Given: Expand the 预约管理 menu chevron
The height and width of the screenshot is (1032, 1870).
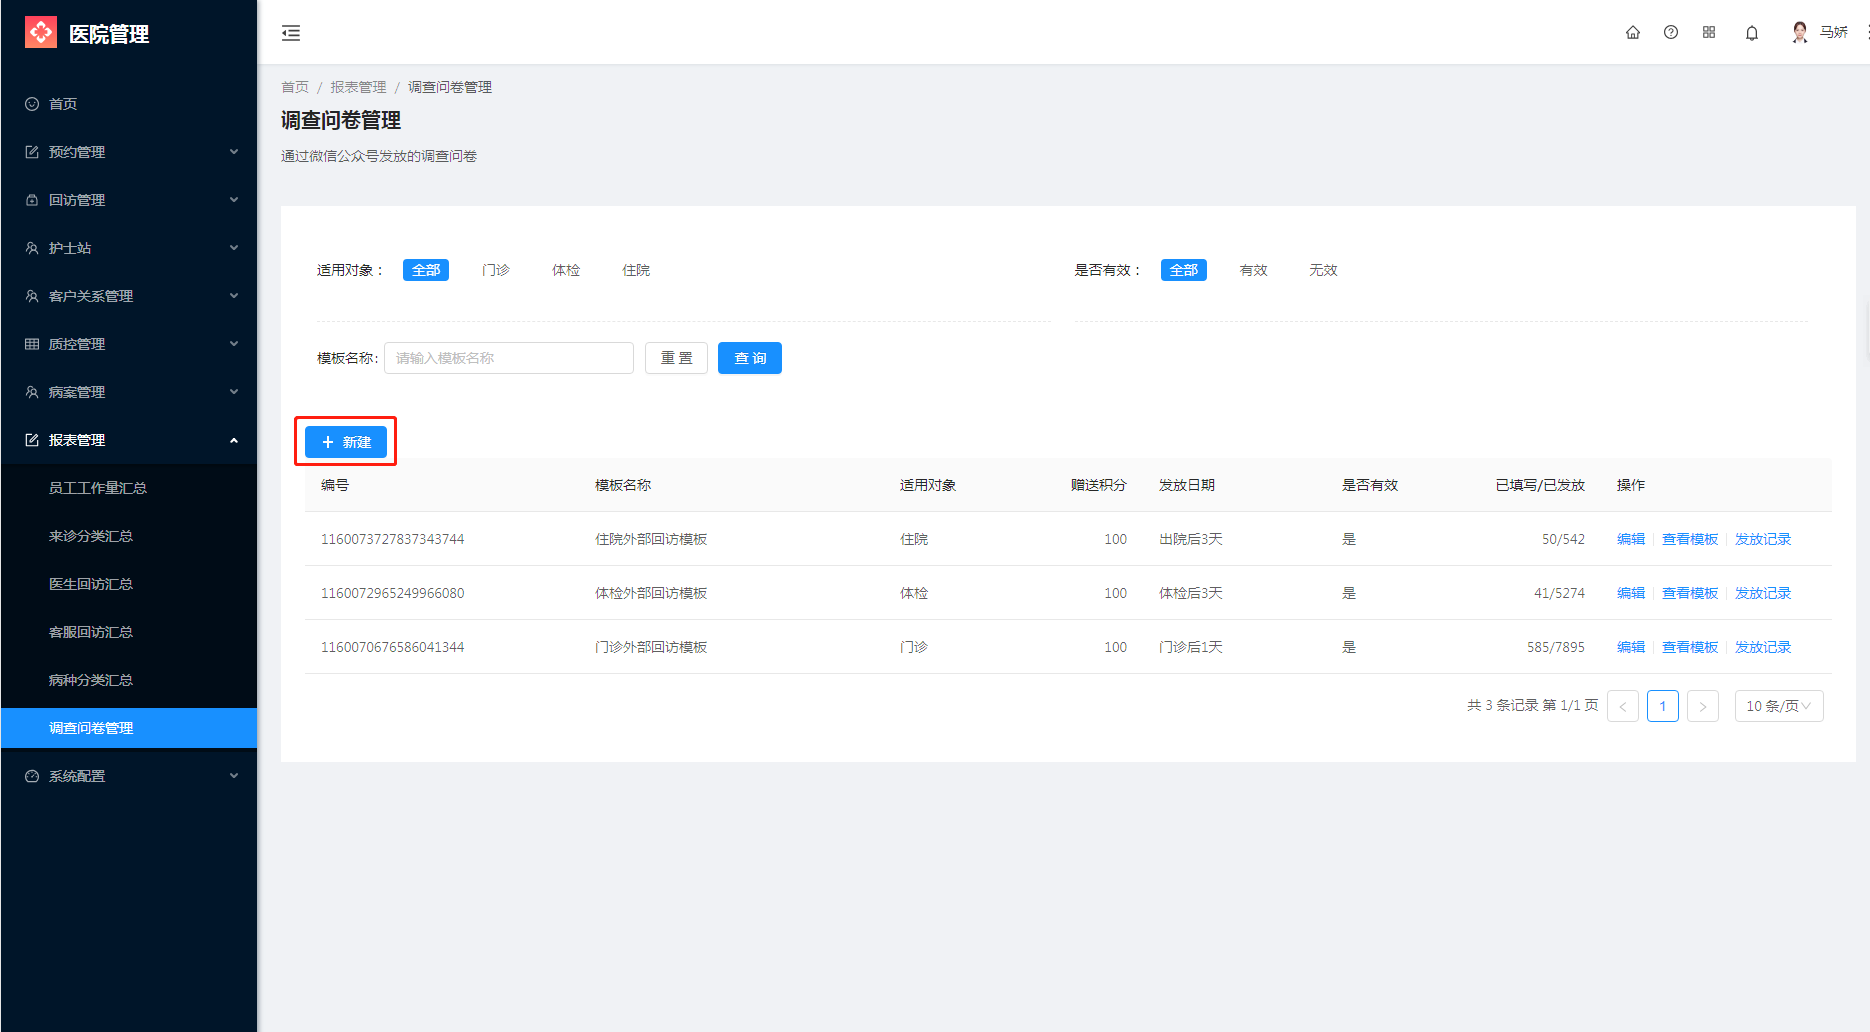Looking at the screenshot, I should coord(234,152).
